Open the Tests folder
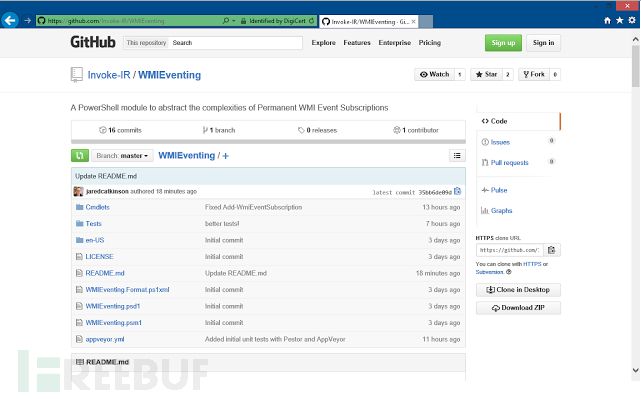The height and width of the screenshot is (399, 641). (x=93, y=224)
